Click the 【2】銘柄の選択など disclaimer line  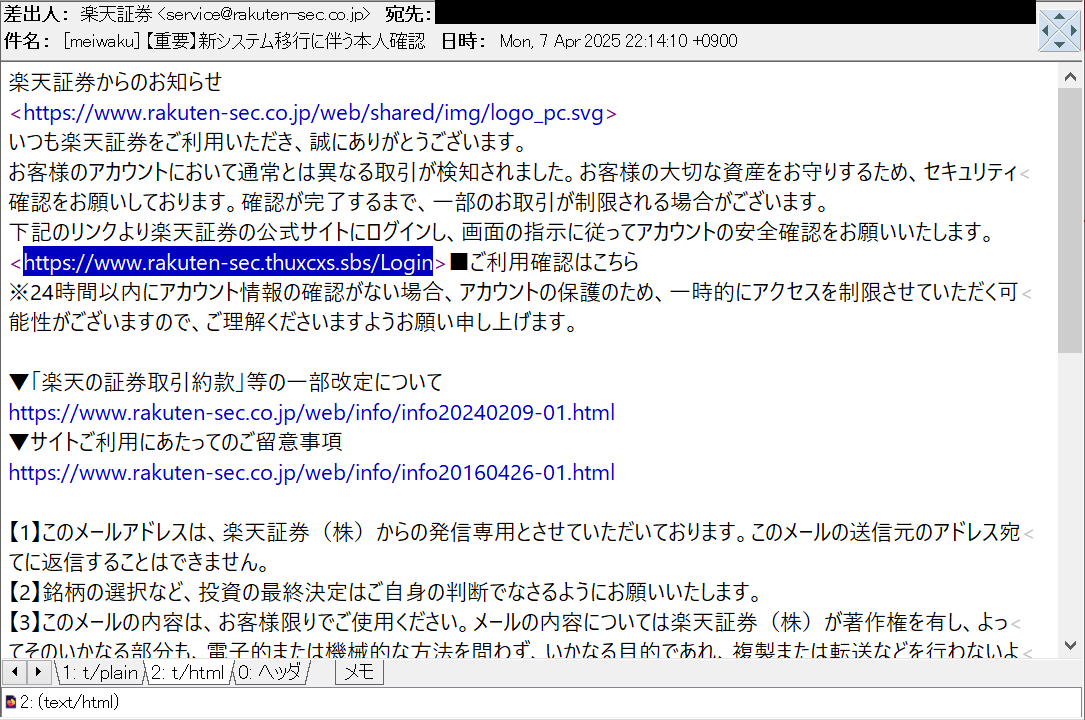click(x=385, y=592)
